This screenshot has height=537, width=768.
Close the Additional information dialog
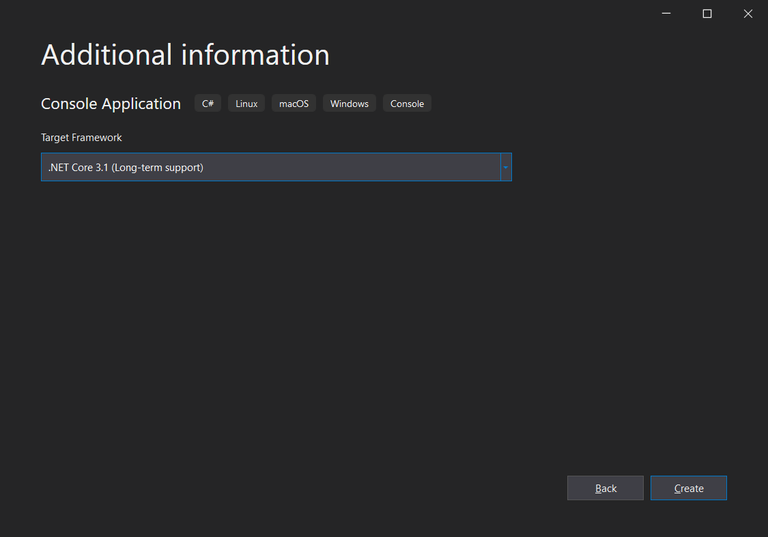747,13
